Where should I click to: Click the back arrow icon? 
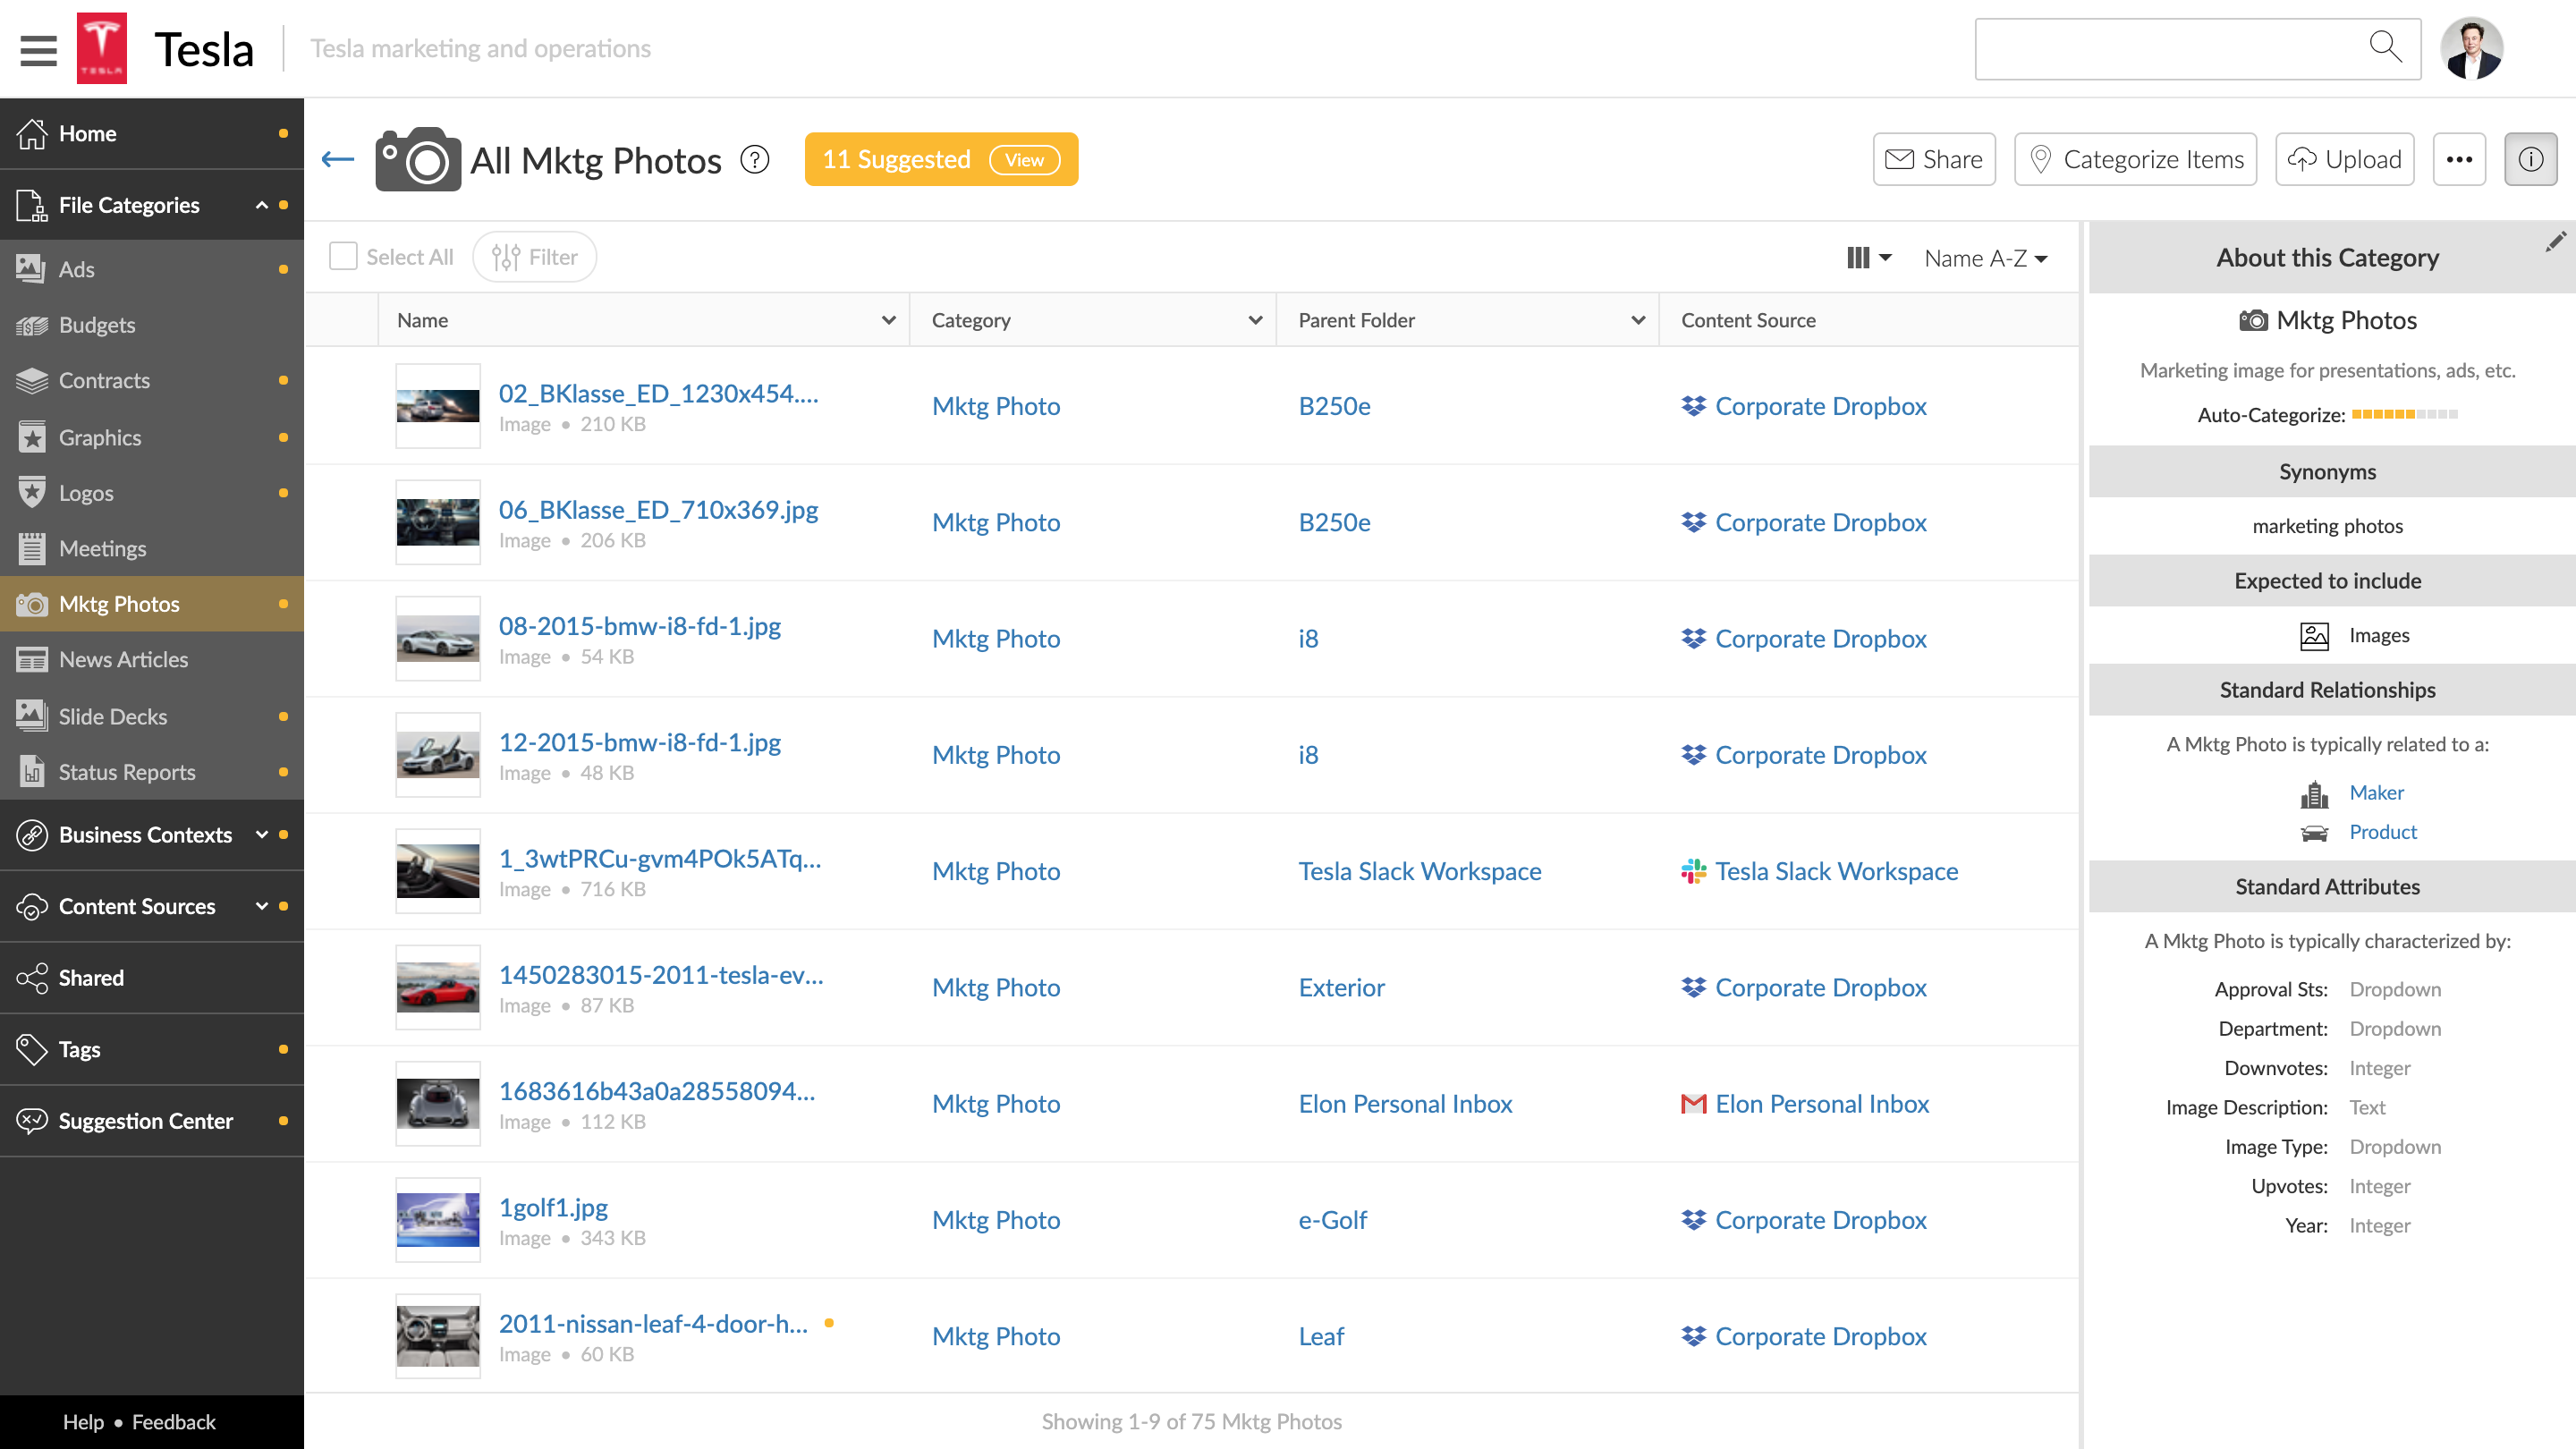tap(338, 159)
